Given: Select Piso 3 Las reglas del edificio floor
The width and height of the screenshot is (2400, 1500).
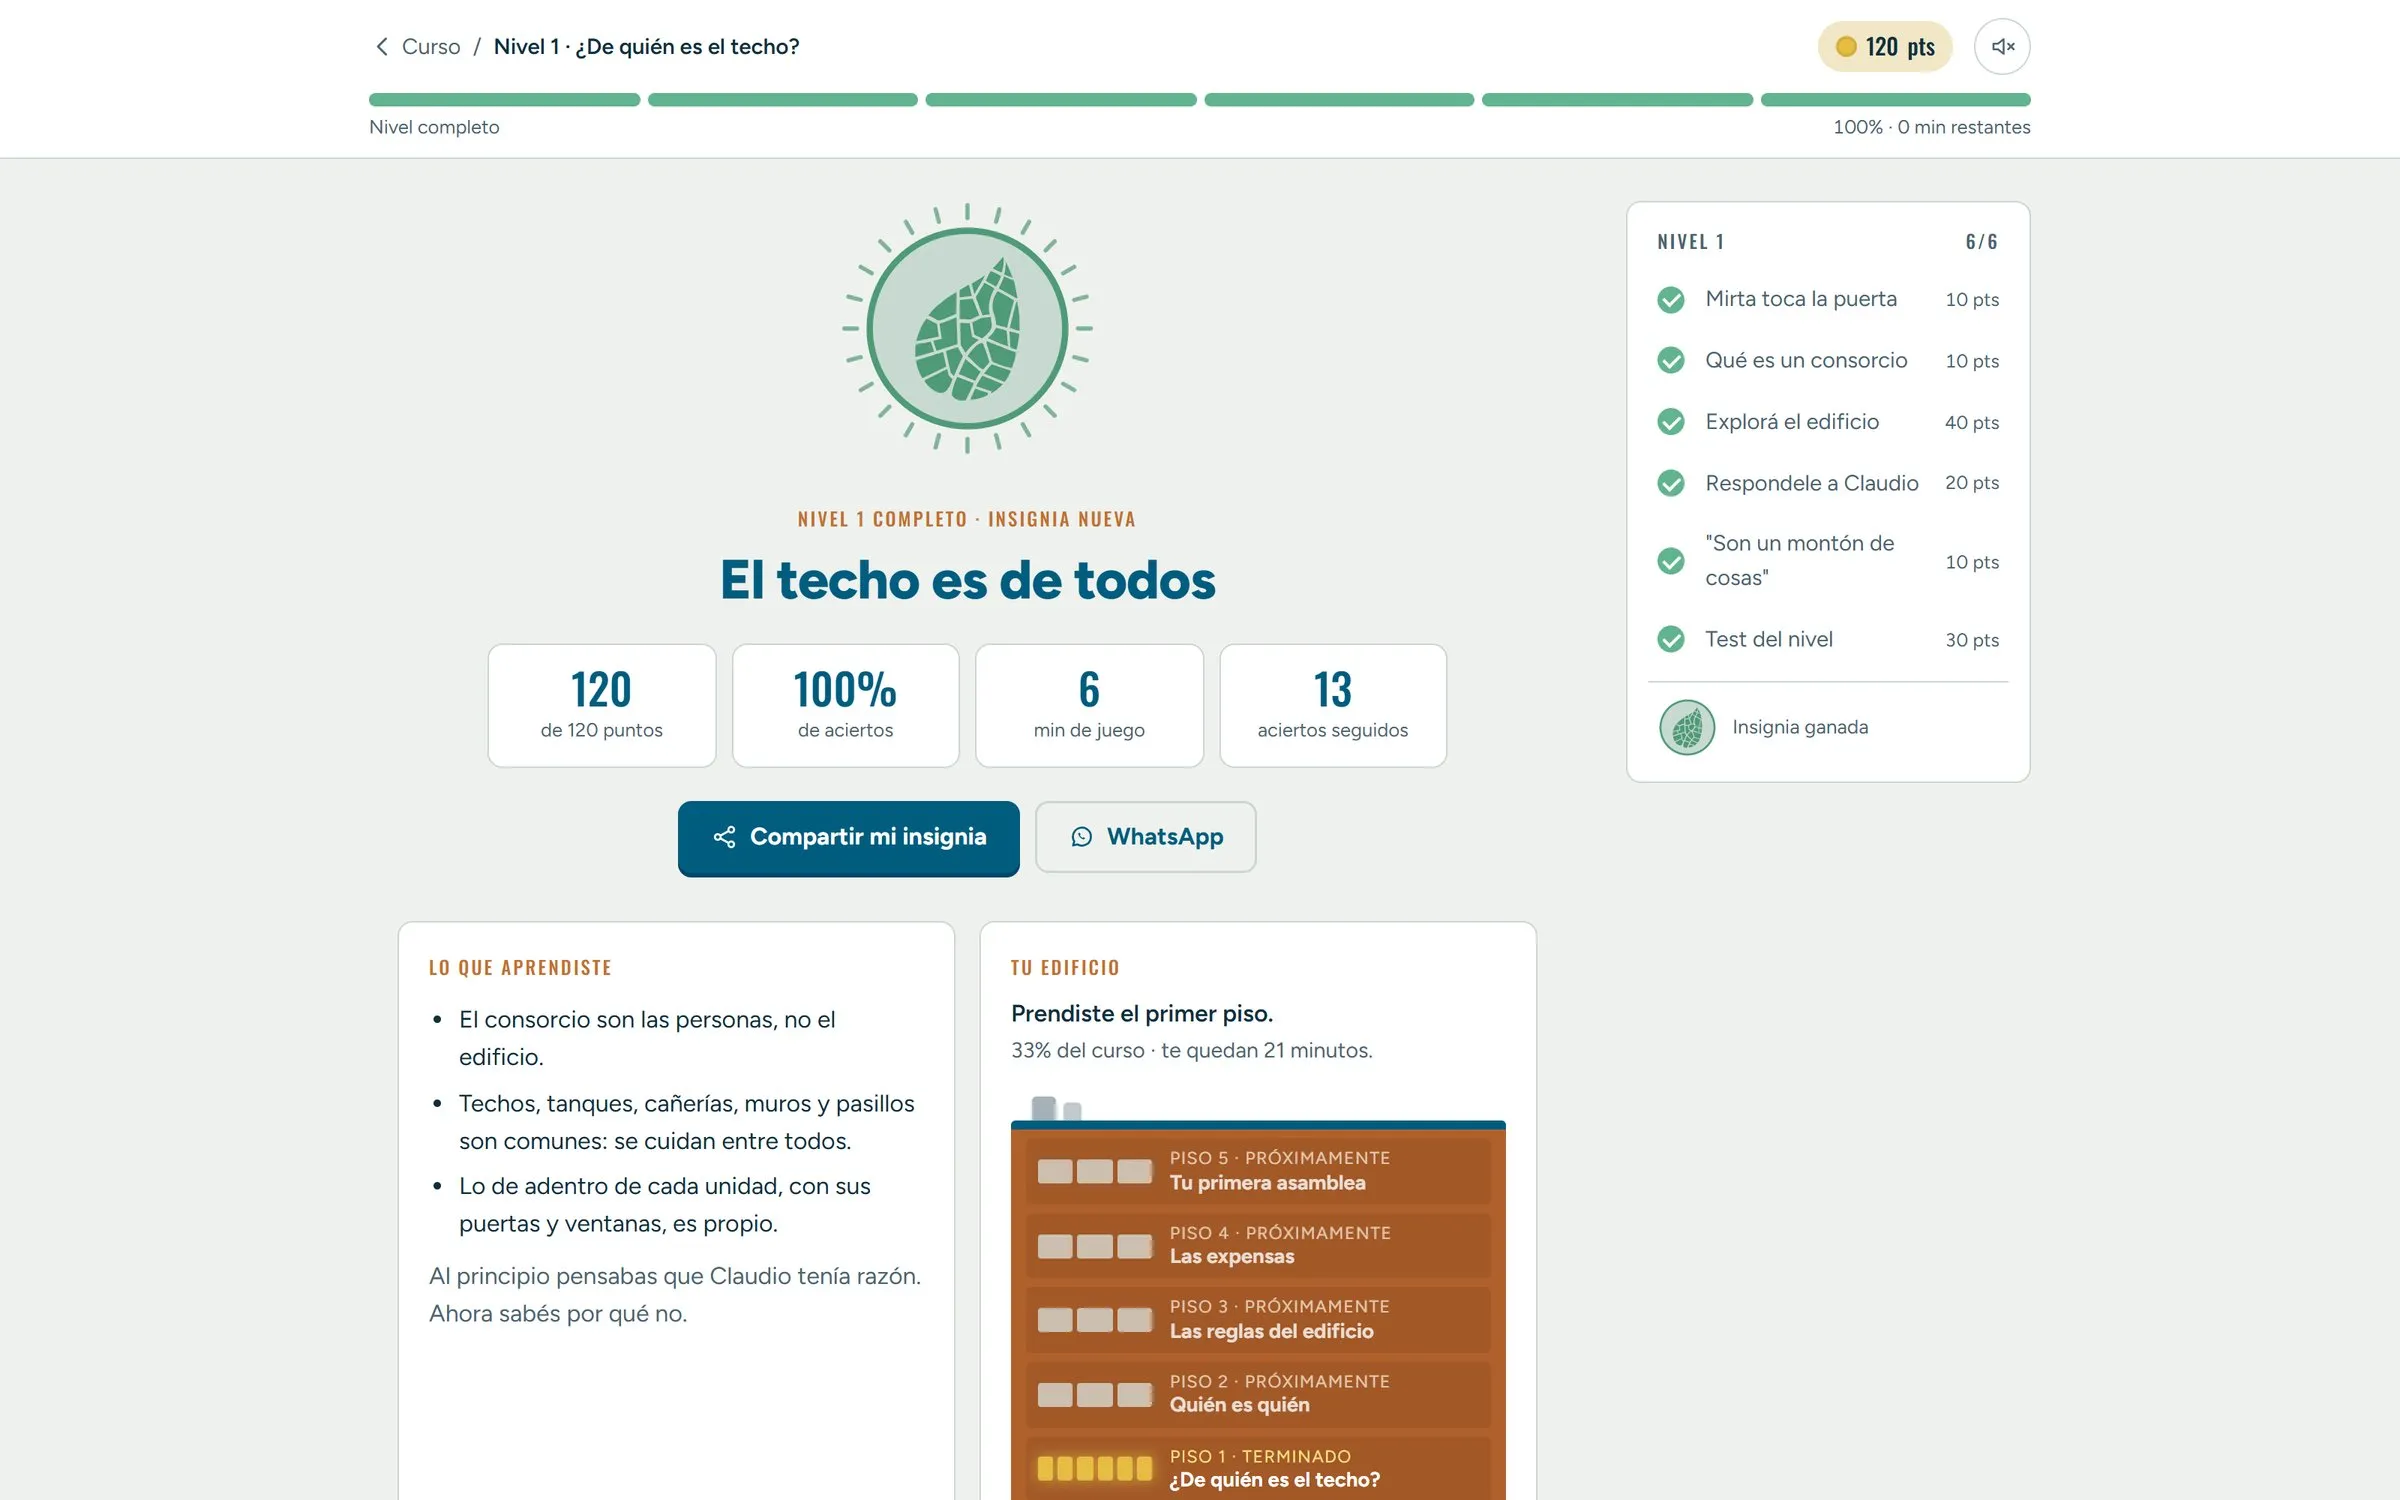Looking at the screenshot, I should pyautogui.click(x=1258, y=1320).
